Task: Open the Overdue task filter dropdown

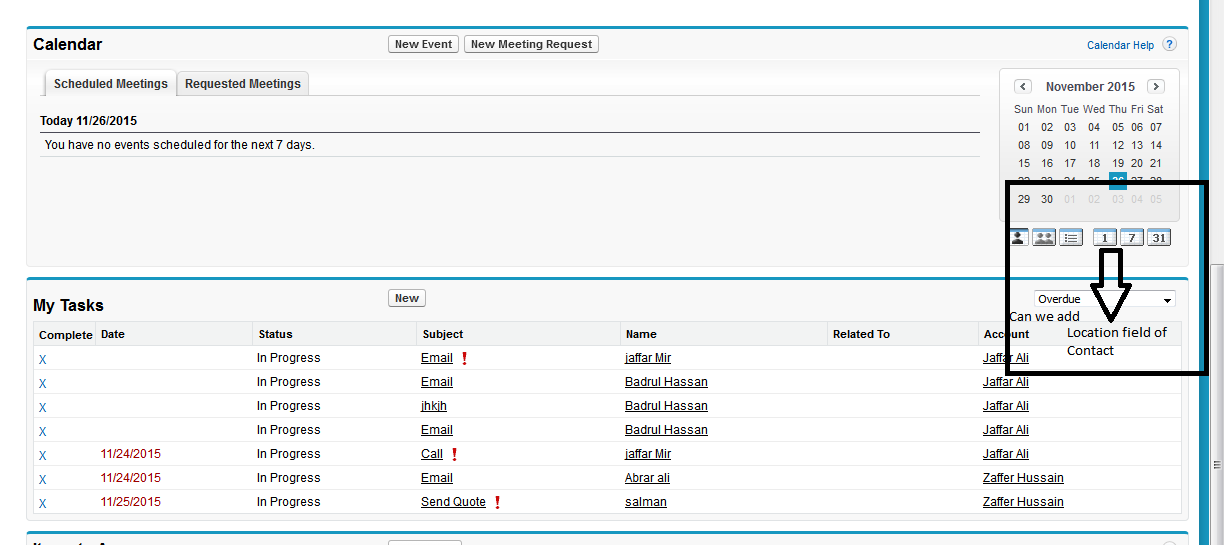Action: click(1104, 299)
